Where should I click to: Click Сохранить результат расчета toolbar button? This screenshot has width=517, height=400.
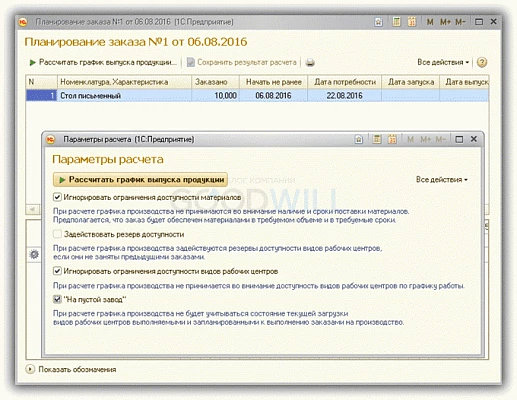(242, 62)
